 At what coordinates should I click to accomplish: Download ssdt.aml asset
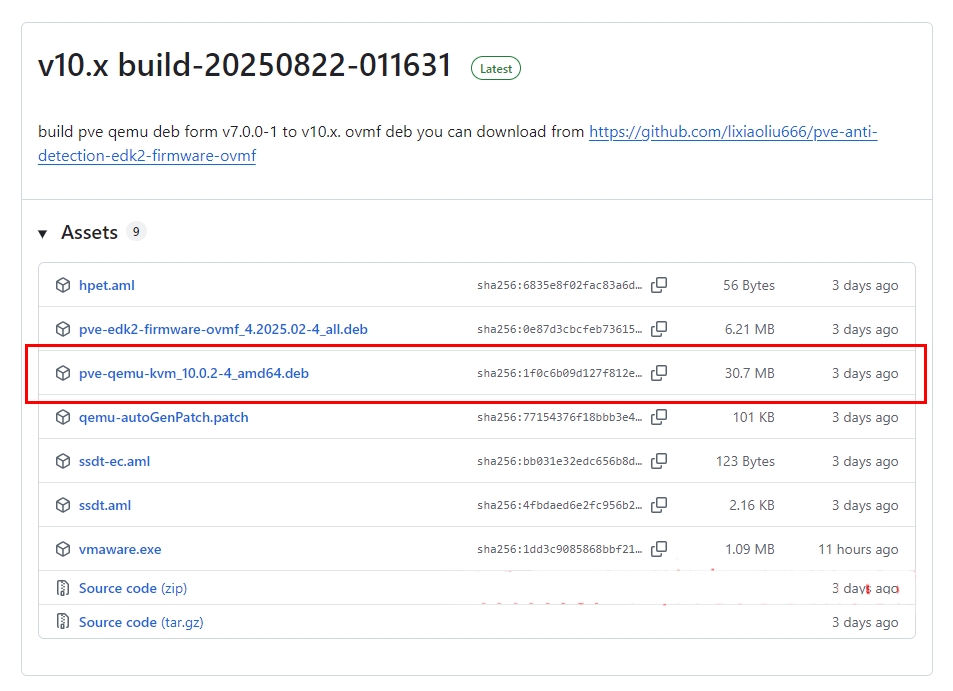click(x=105, y=505)
